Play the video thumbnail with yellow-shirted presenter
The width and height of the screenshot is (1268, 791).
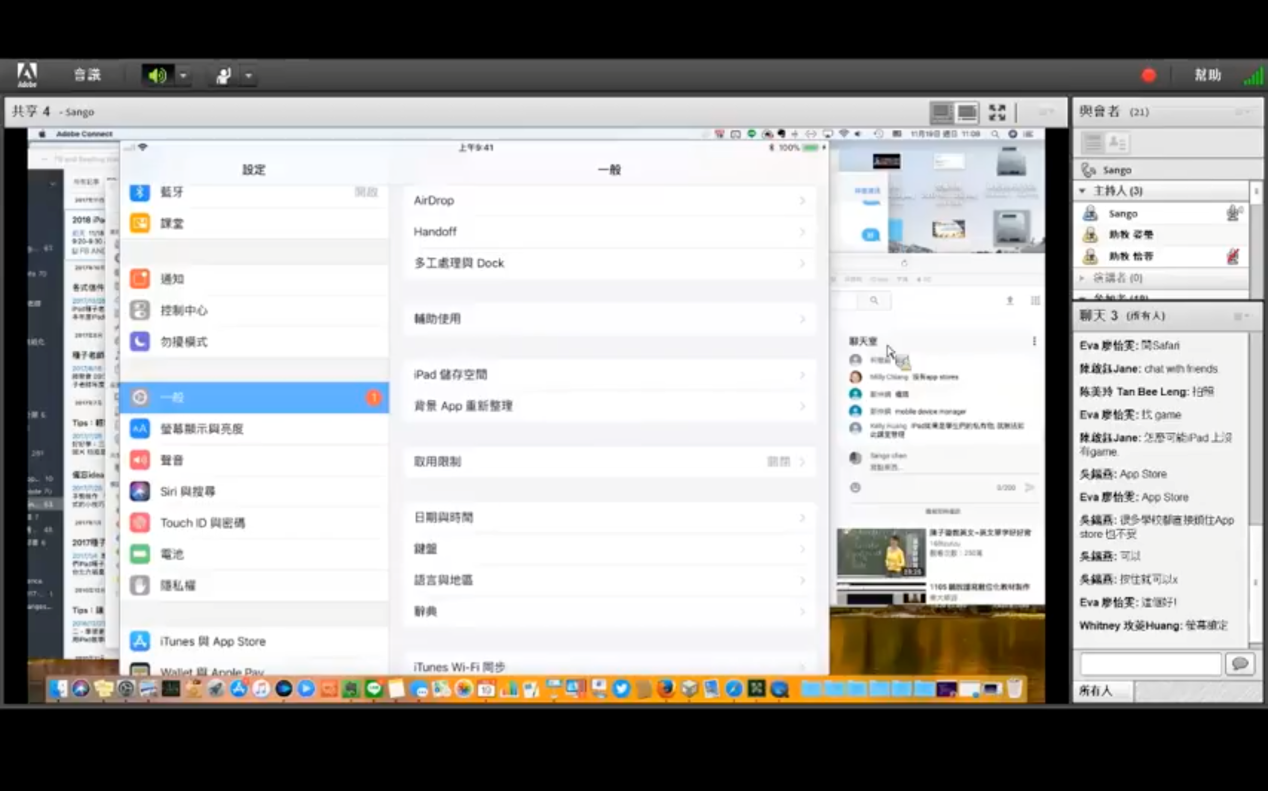880,553
